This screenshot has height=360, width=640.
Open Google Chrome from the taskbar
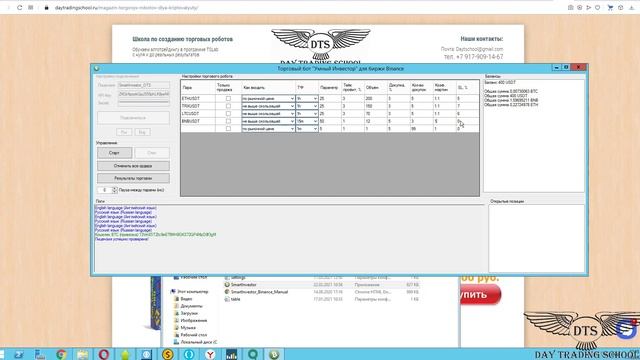pyautogui.click(x=61, y=354)
